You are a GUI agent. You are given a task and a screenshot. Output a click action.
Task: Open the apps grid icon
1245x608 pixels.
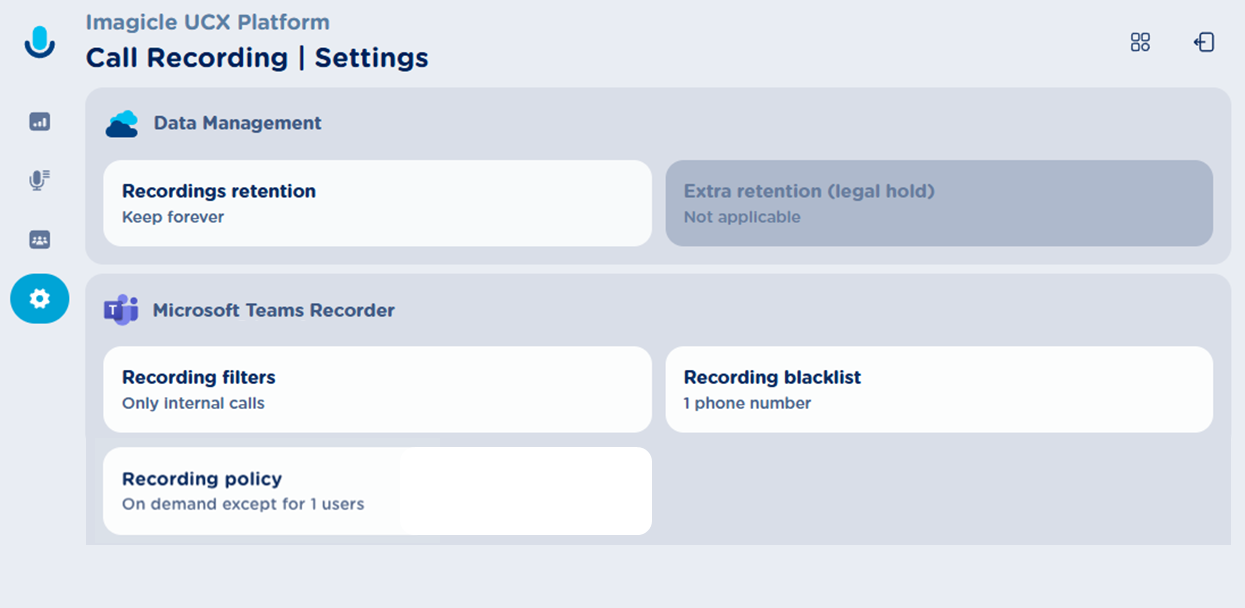coord(1140,42)
